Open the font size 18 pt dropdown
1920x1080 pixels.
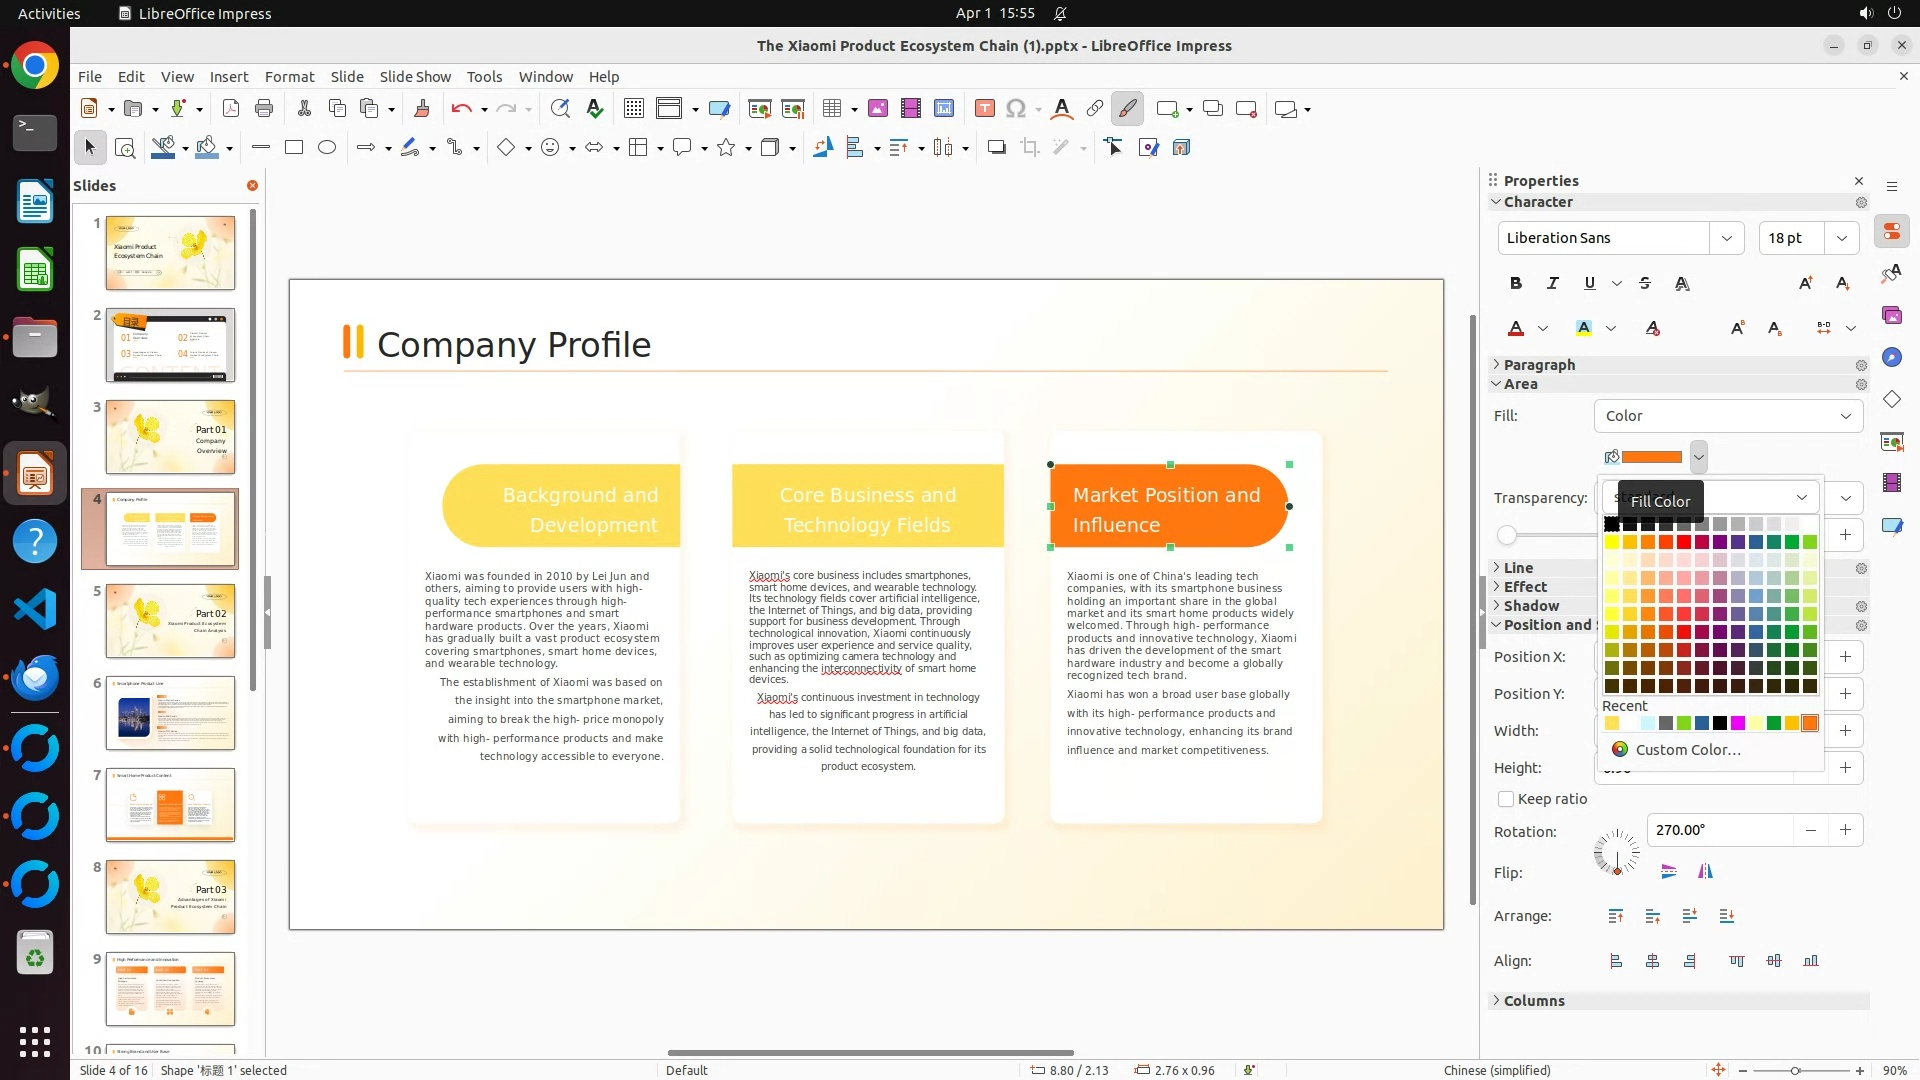[1841, 238]
